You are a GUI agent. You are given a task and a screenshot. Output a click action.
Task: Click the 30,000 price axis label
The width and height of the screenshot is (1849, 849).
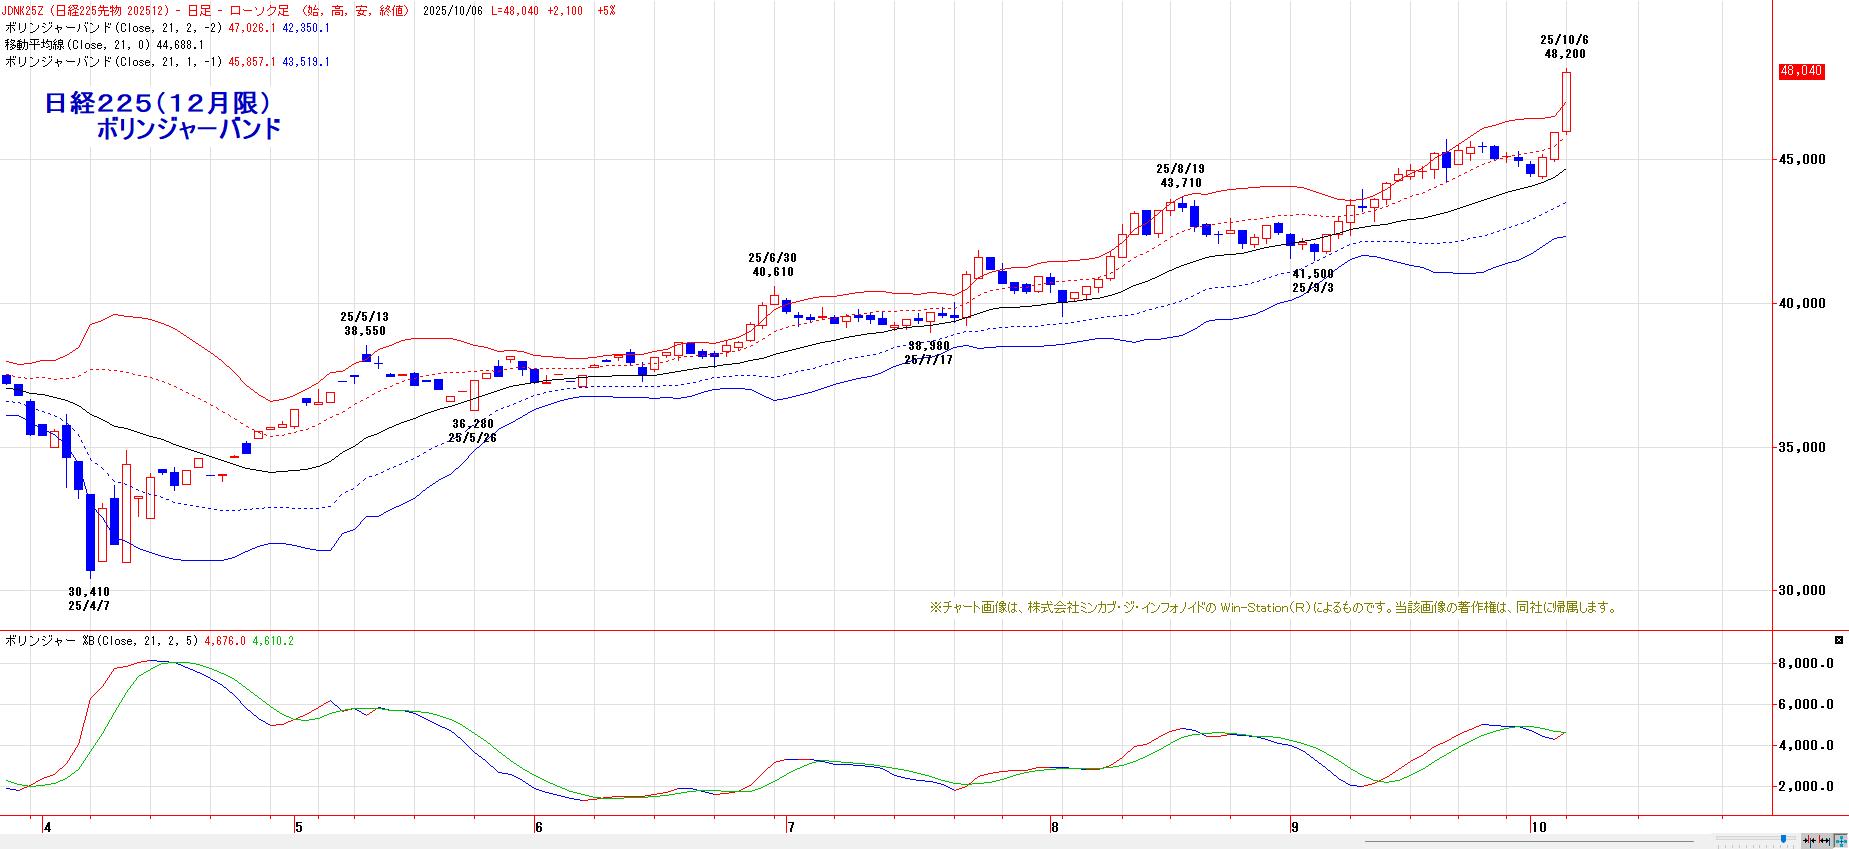click(x=1802, y=591)
